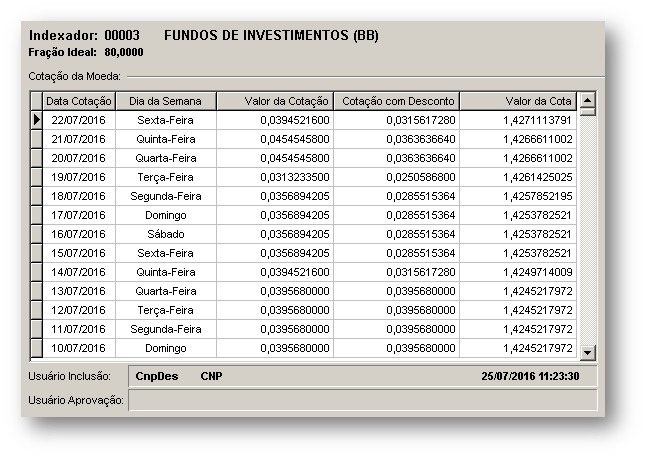
Task: Click Indexador code 00003
Action: [122, 35]
